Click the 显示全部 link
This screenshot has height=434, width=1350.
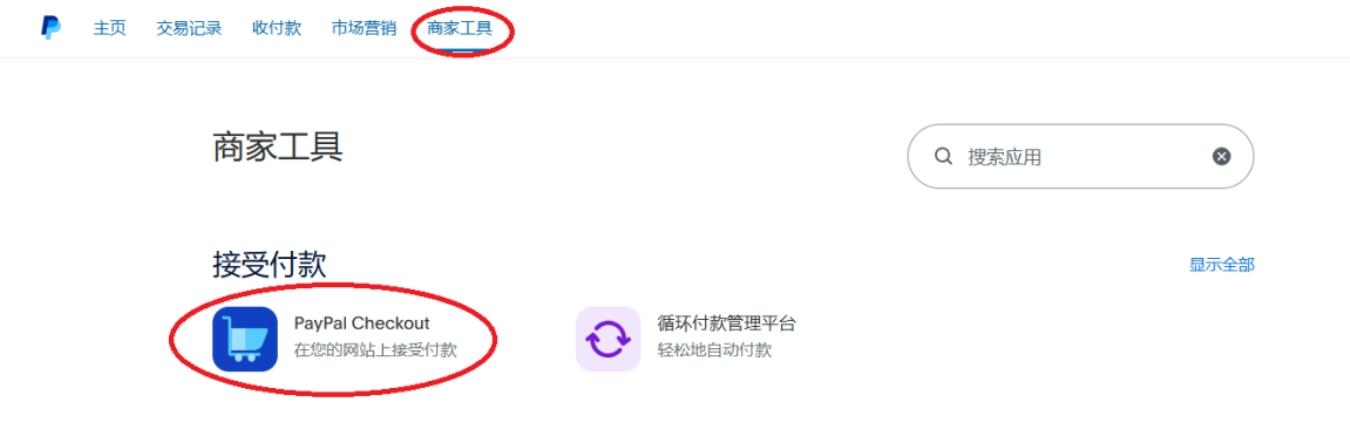[1221, 265]
